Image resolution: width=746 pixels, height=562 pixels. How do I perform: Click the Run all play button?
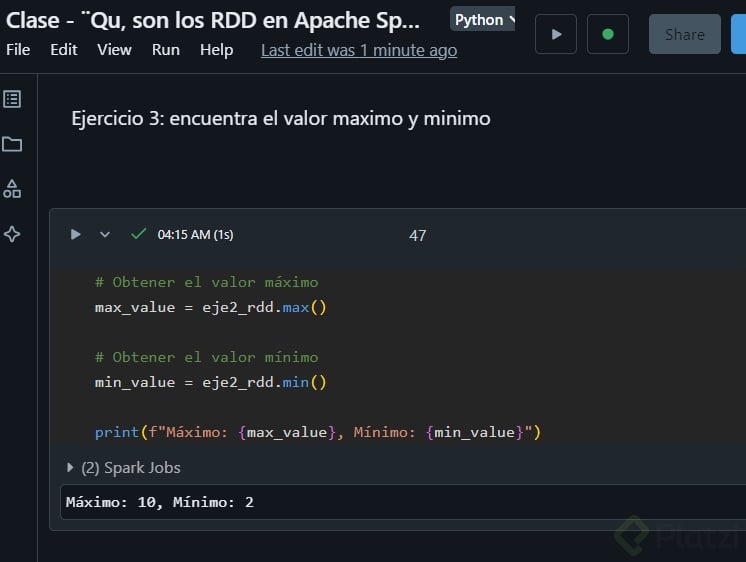click(x=556, y=34)
